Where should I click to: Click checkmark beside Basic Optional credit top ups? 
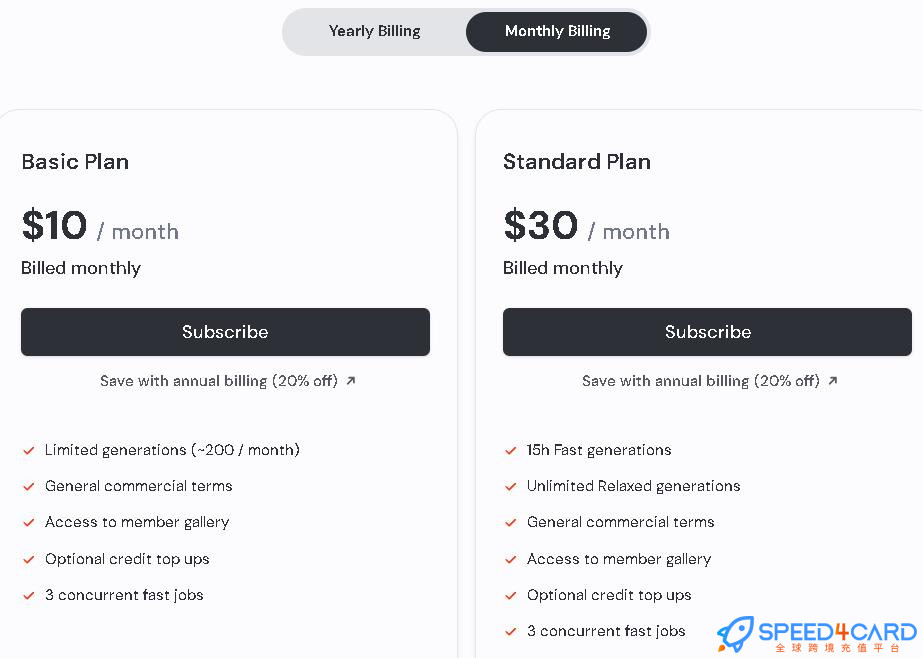click(28, 559)
